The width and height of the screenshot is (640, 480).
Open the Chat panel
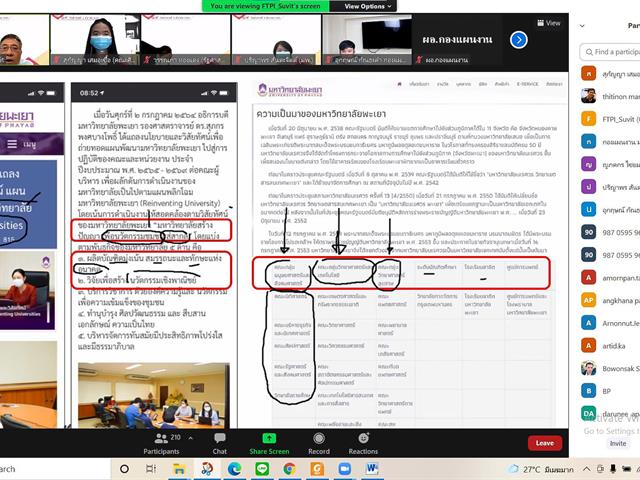(x=220, y=444)
